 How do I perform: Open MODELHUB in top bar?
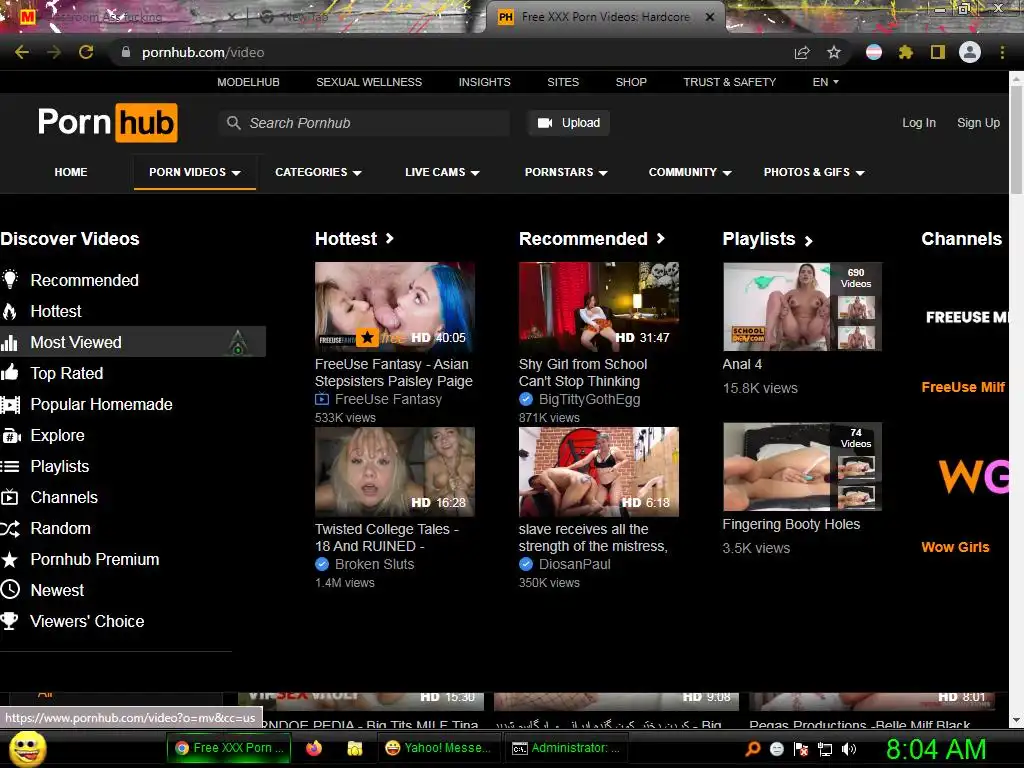click(x=248, y=82)
